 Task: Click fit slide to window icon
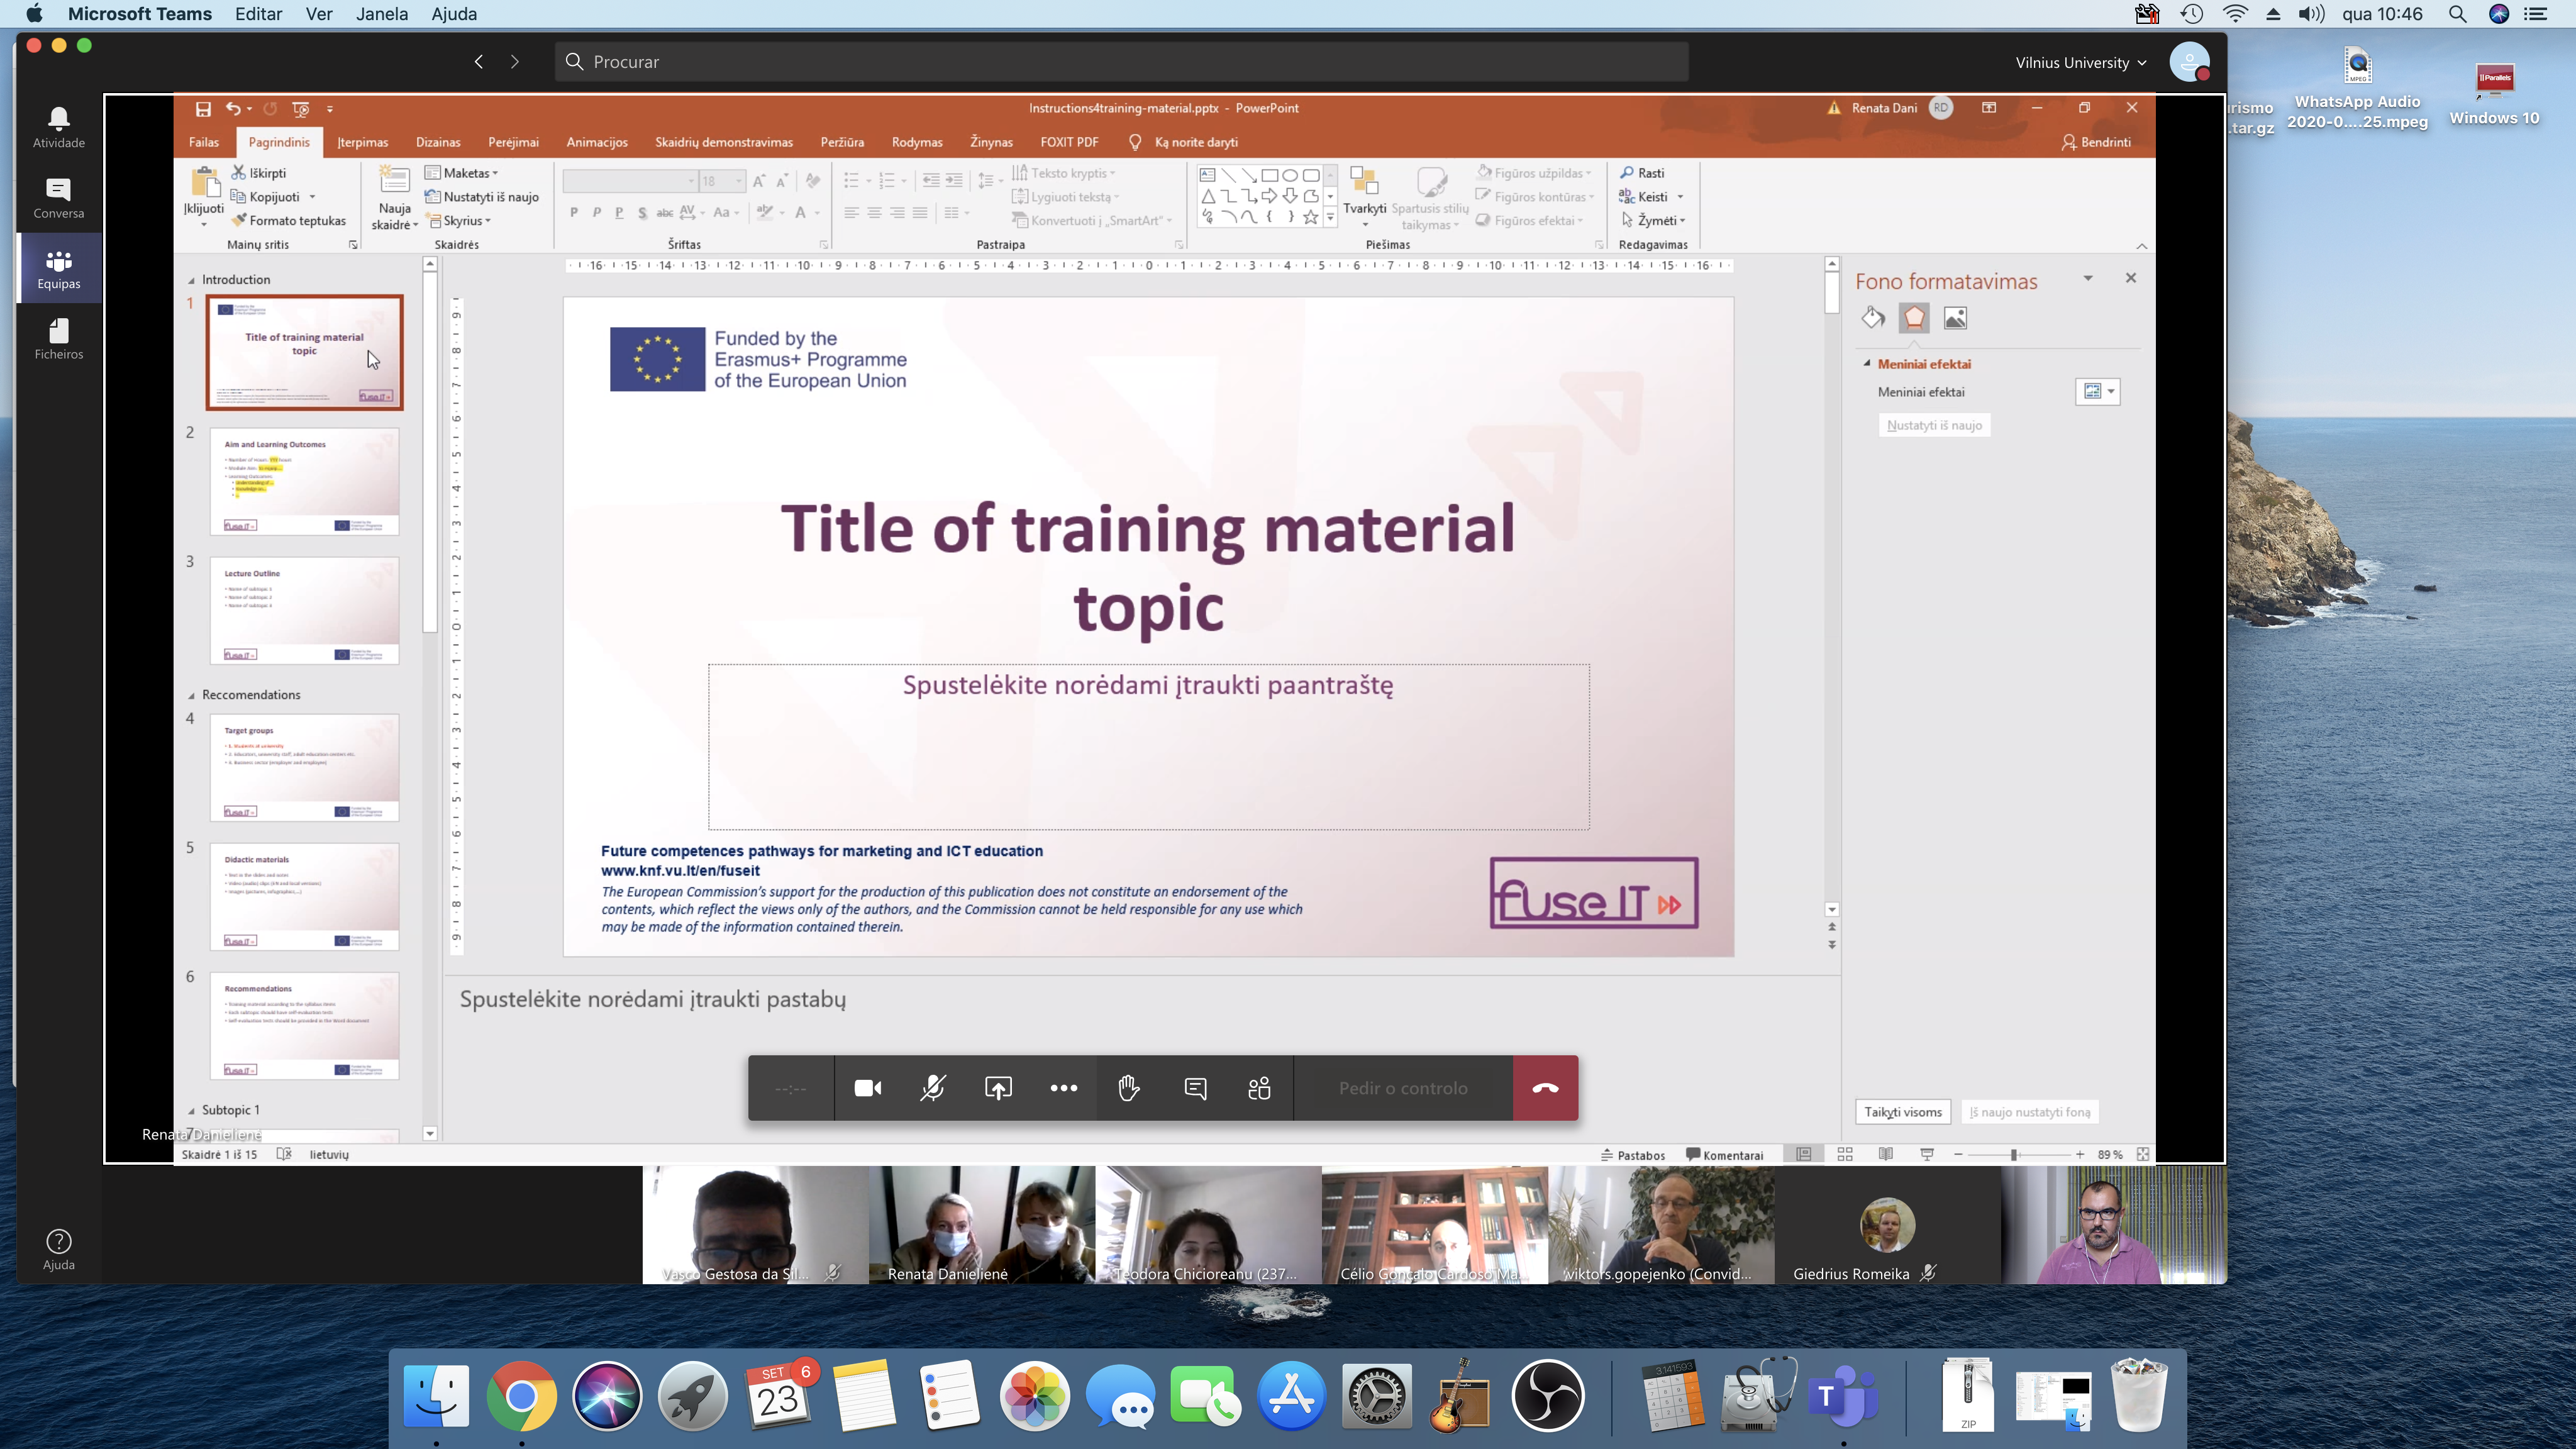(x=2143, y=1154)
